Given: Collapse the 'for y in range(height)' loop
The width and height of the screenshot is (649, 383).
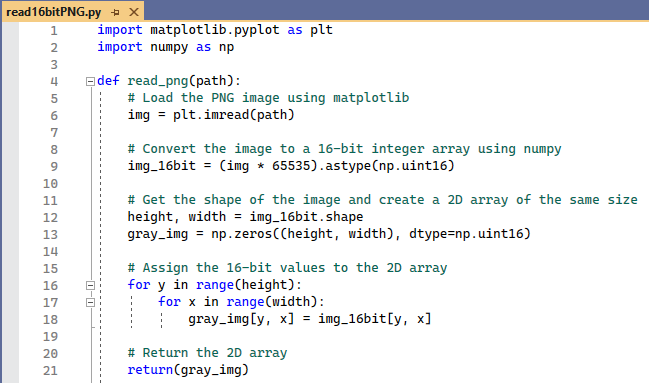Looking at the screenshot, I should 90,285.
